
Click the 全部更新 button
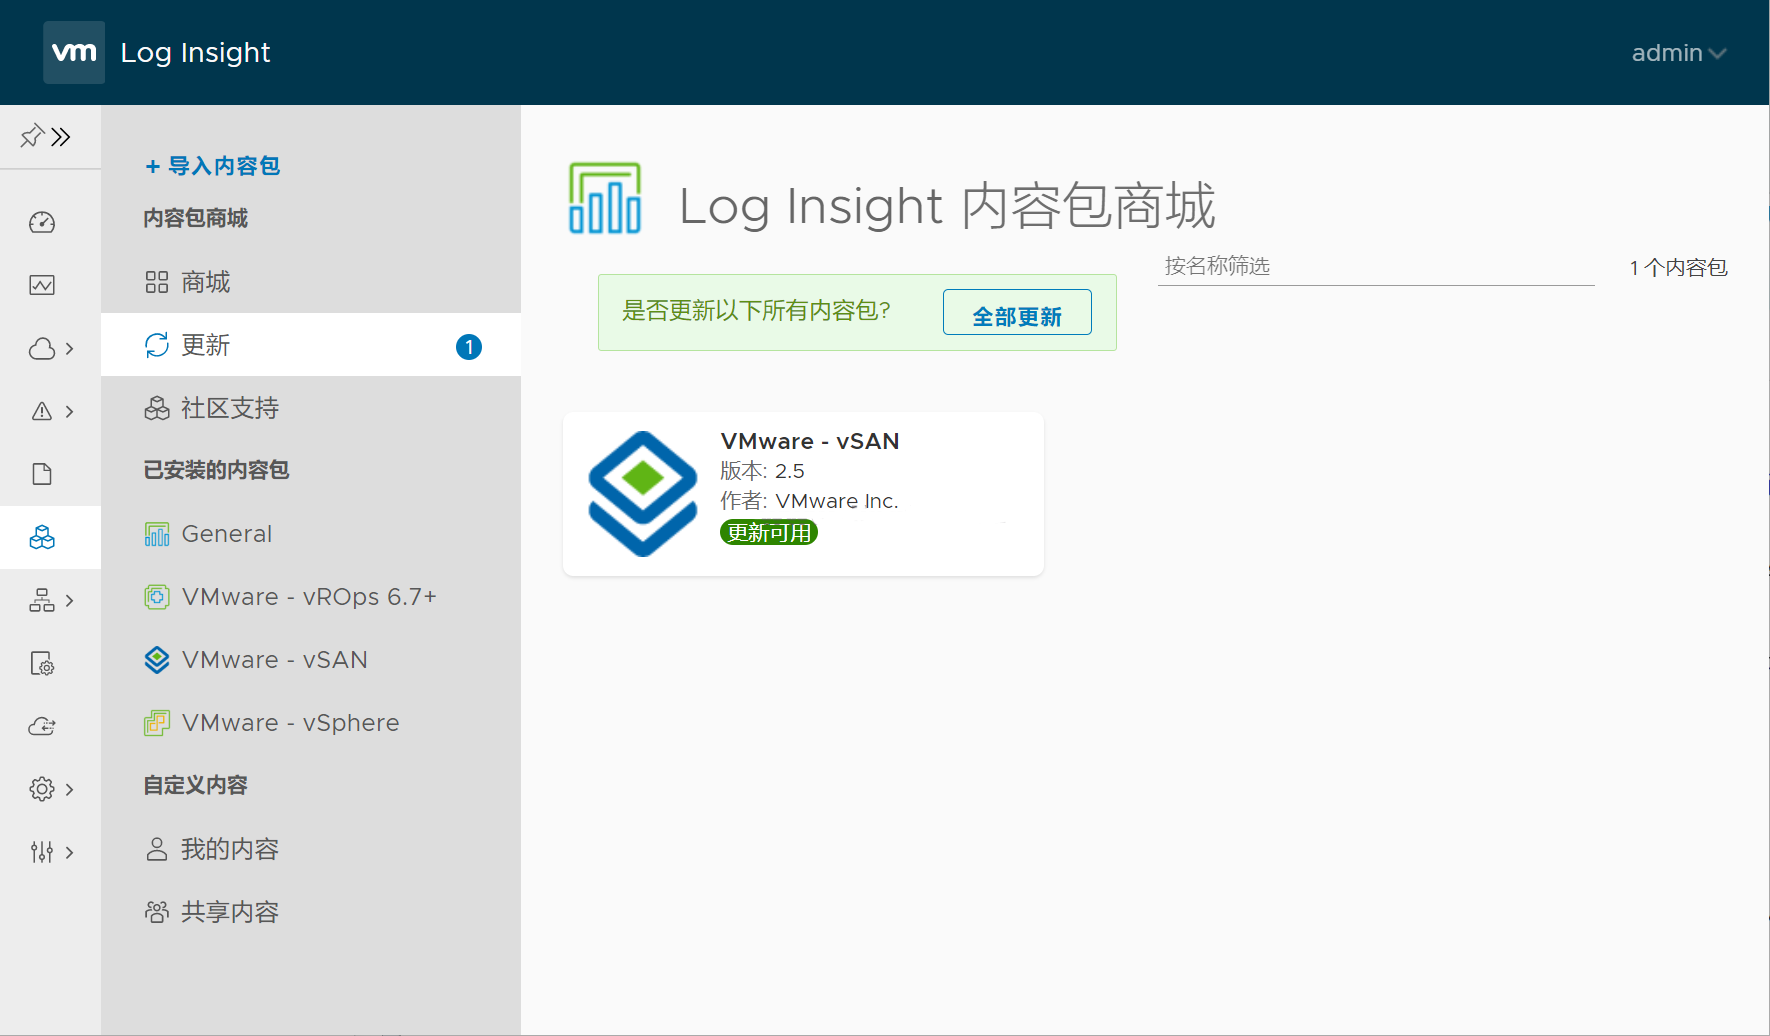[x=1016, y=313]
